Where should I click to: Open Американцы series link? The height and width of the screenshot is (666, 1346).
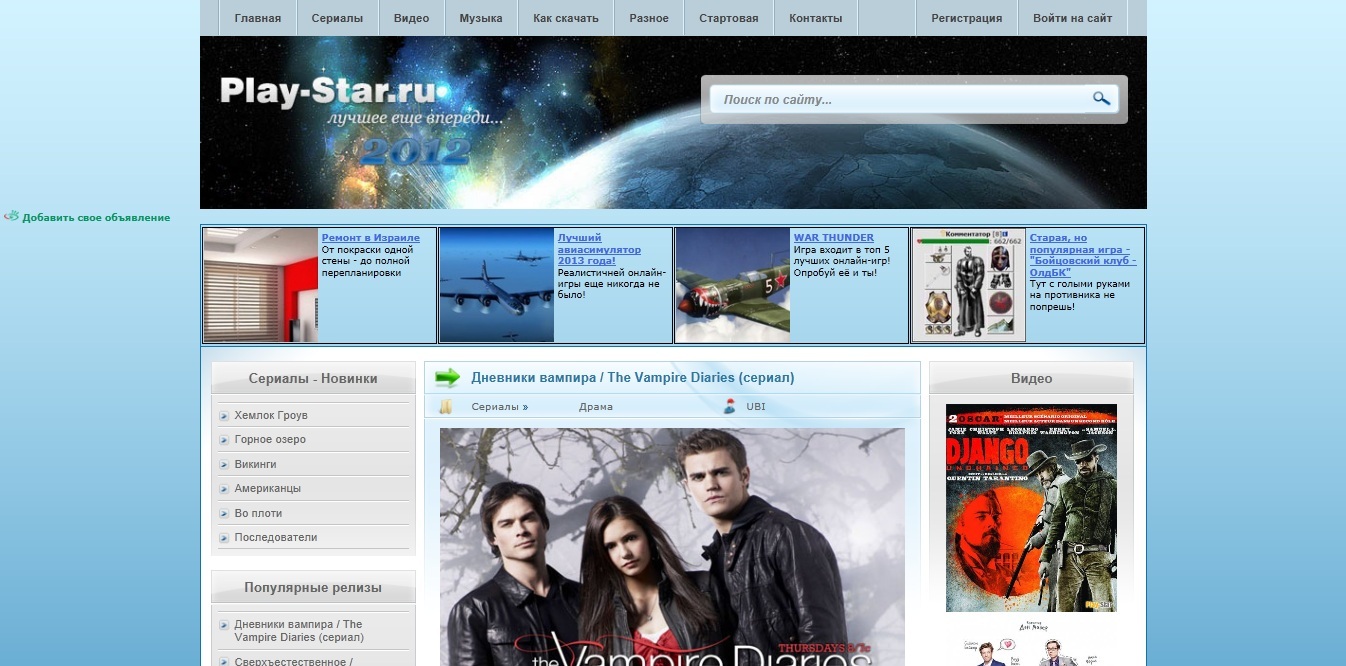(x=267, y=489)
